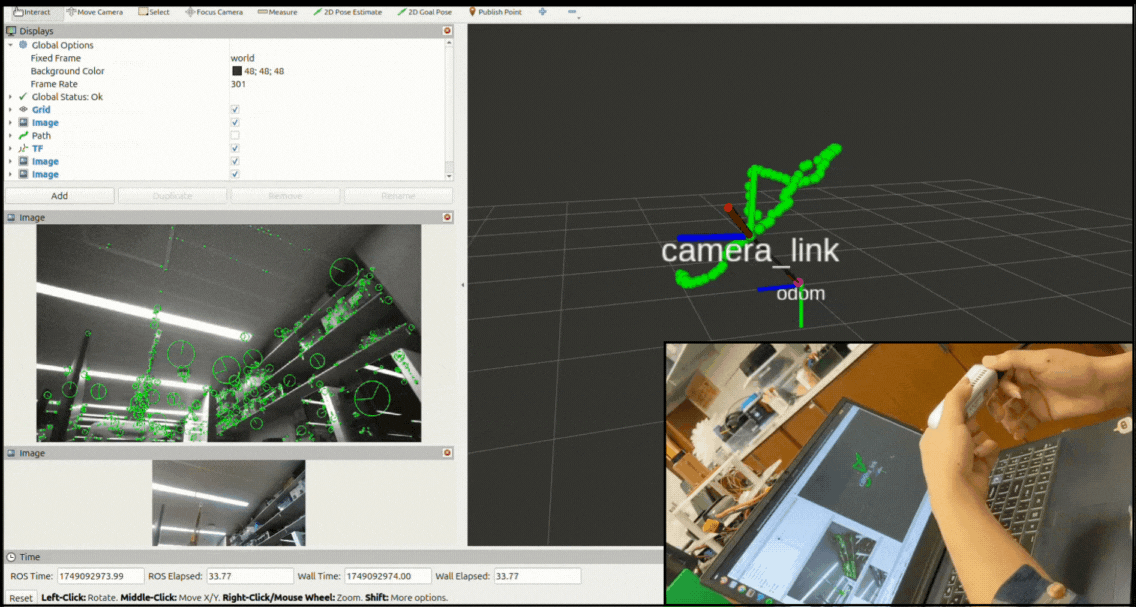Activate the Move Camera tool
Image resolution: width=1136 pixels, height=607 pixels.
(94, 12)
